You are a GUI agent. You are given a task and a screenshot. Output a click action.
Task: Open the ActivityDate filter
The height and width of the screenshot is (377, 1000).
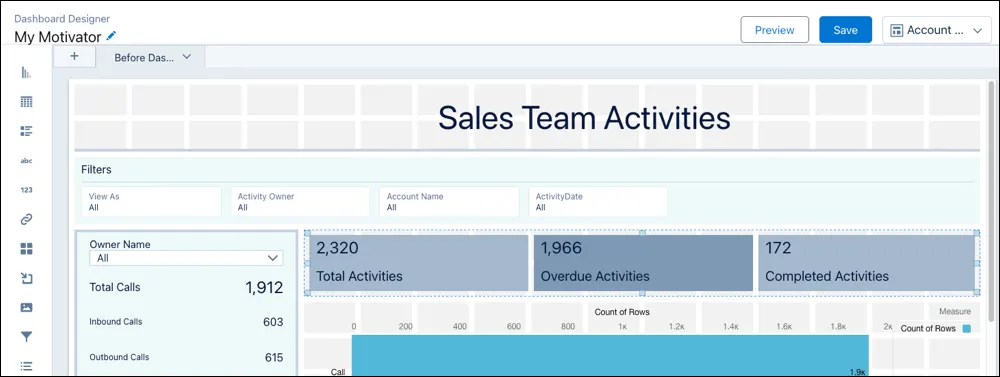tap(598, 202)
